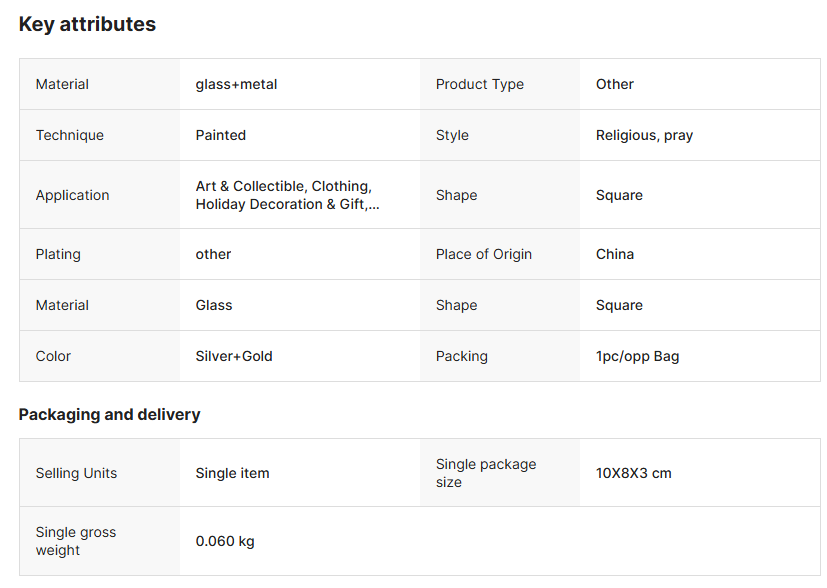Click the glass+metal material value

236,85
